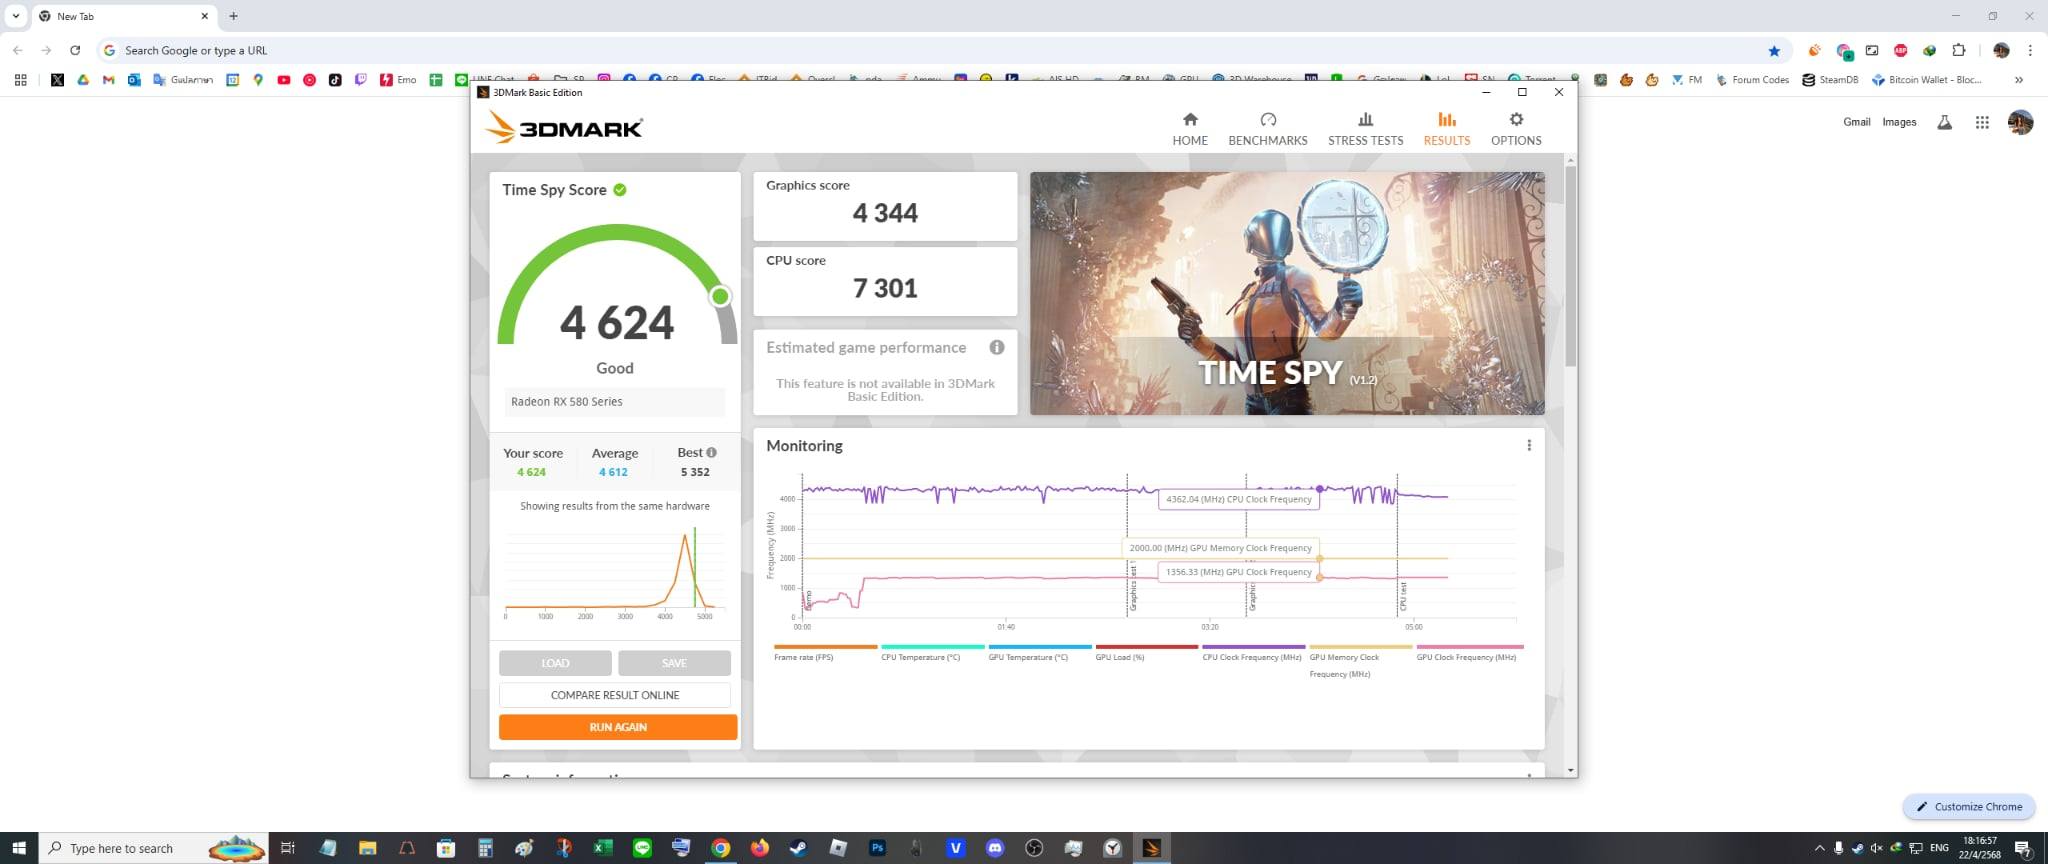
Task: Open the Windows notification center
Action: pos(2023,848)
